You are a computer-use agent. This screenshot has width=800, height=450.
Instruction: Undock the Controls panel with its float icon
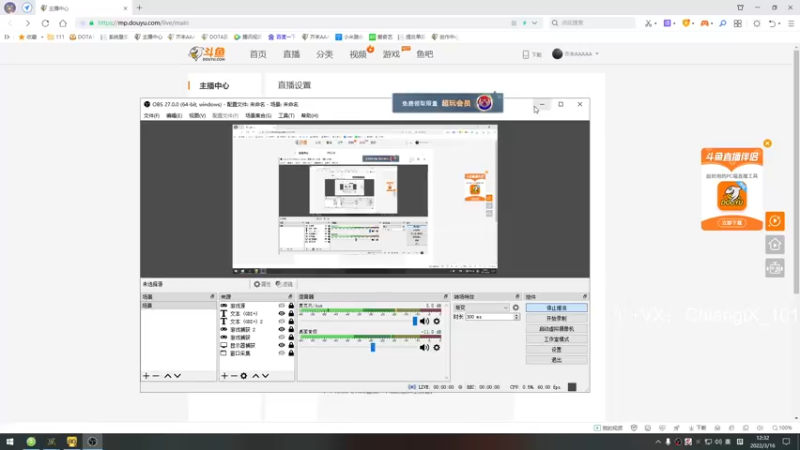coord(585,296)
